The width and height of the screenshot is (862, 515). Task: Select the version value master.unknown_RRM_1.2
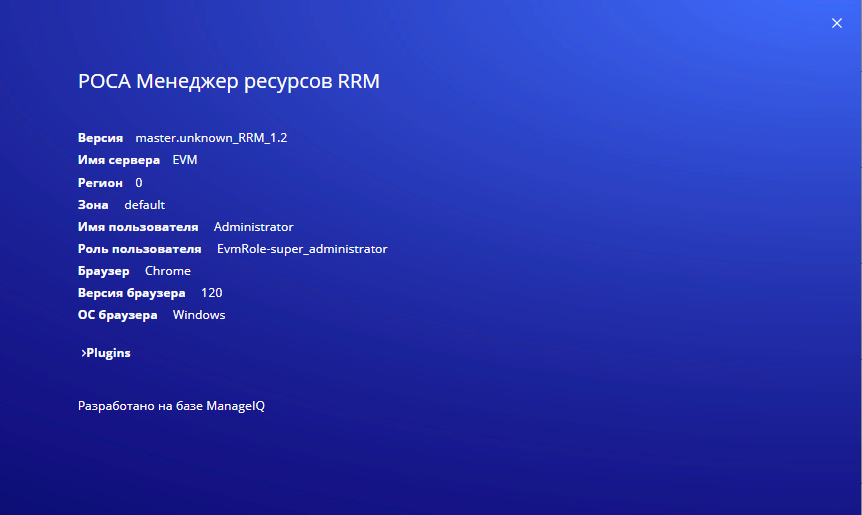[211, 138]
